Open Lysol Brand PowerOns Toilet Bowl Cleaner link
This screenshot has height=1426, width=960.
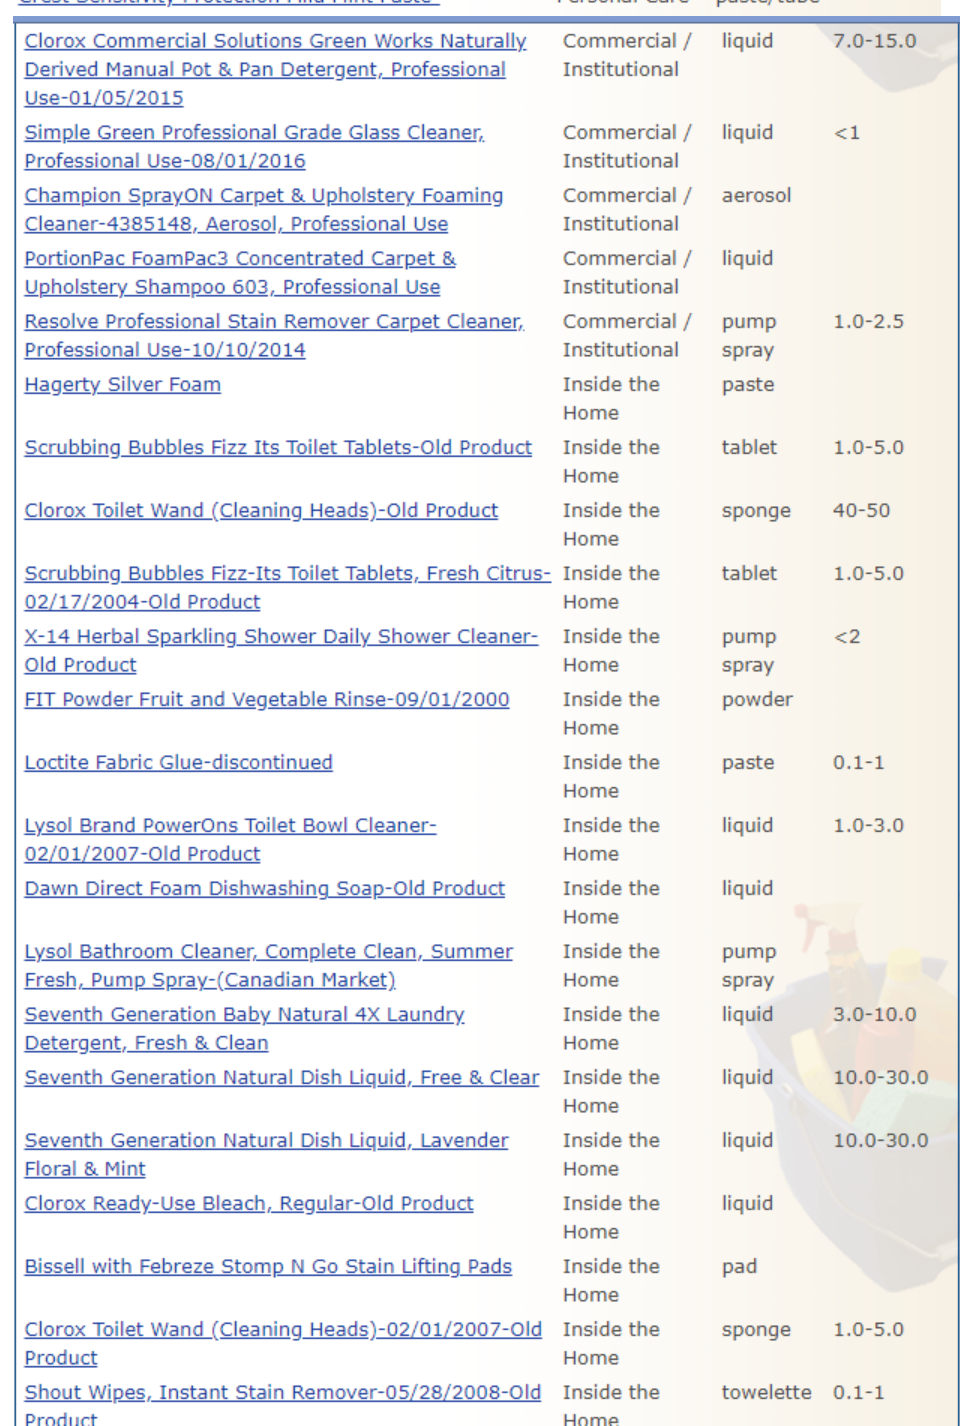click(x=230, y=826)
